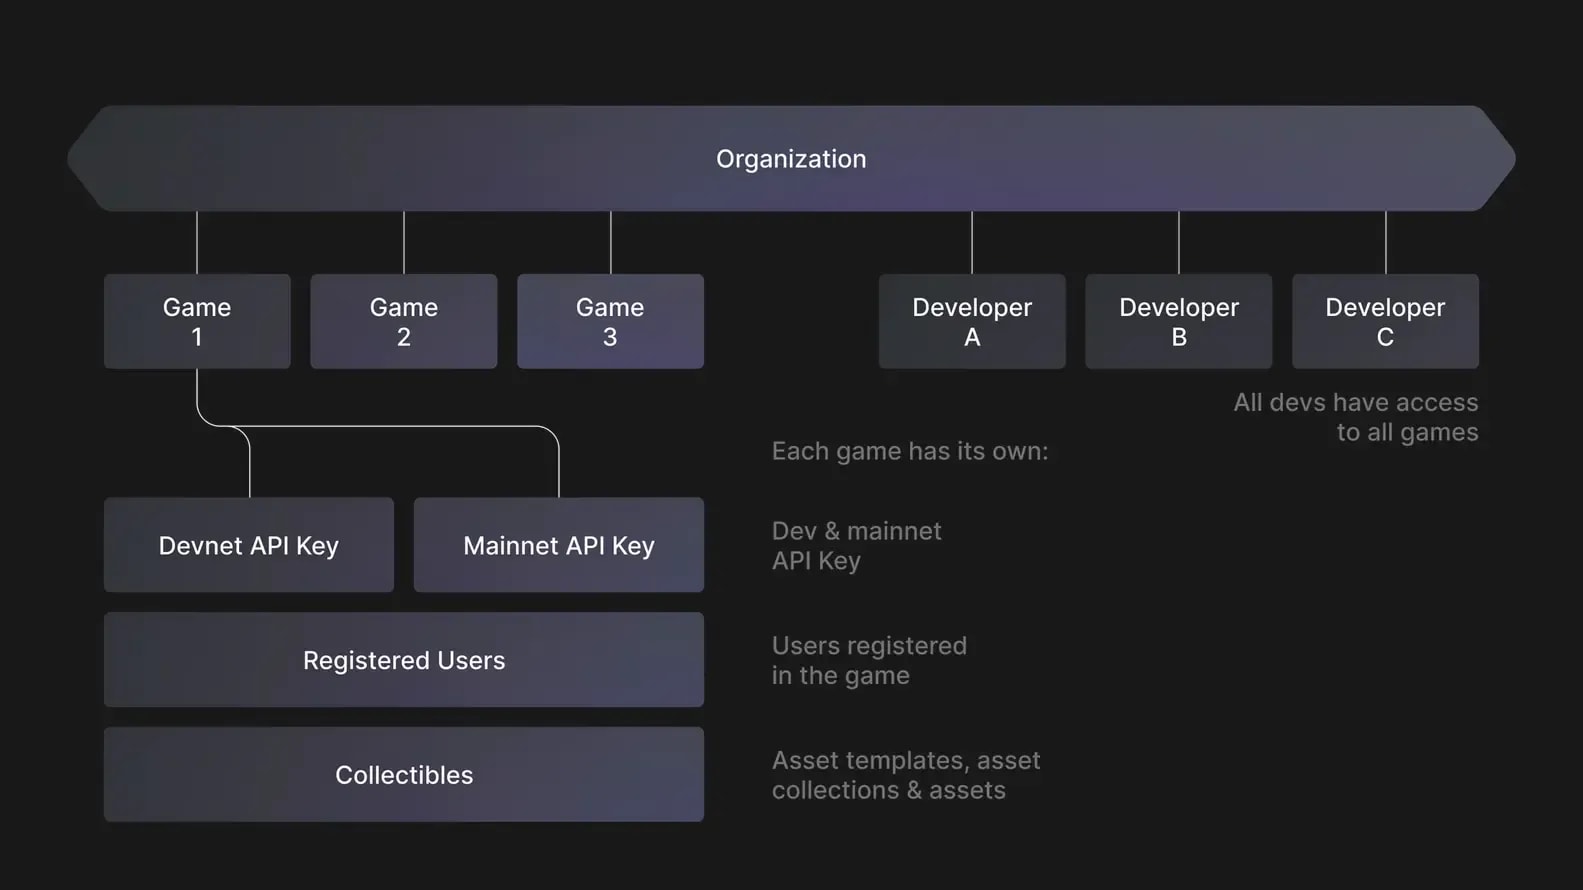The height and width of the screenshot is (890, 1583).
Task: Click the Developer B box
Action: pos(1179,321)
